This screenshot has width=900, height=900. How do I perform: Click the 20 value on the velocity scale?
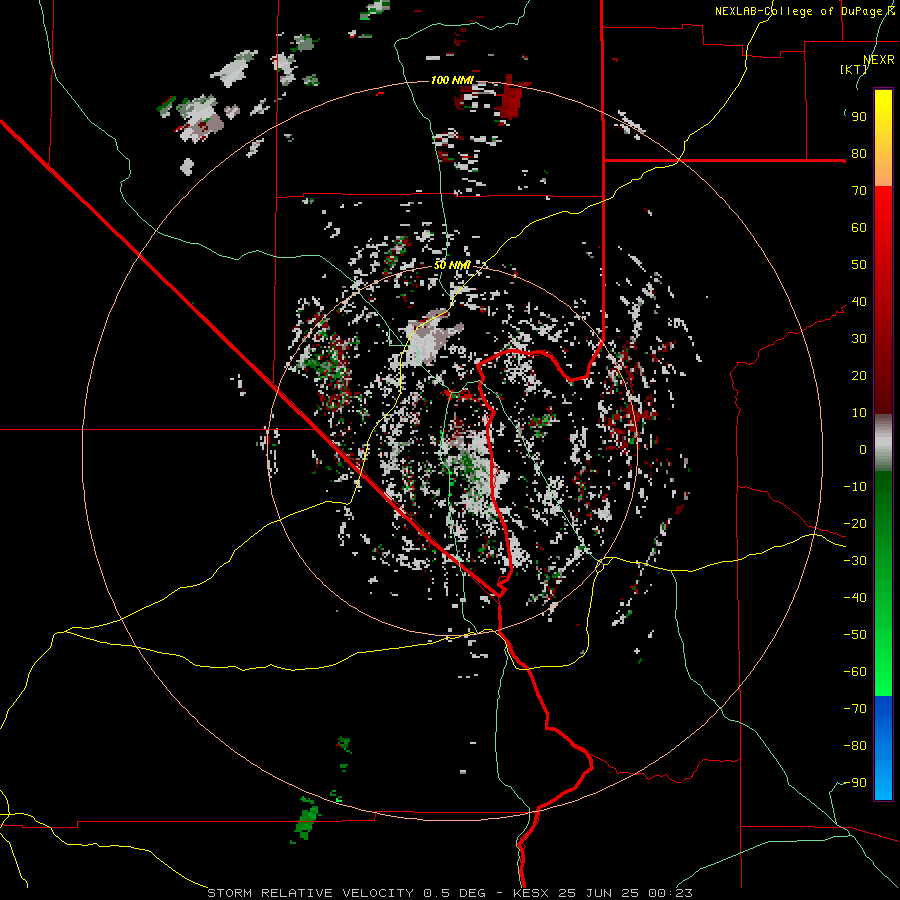859,376
